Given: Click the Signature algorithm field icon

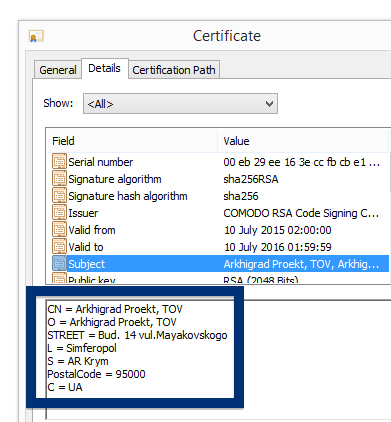Looking at the screenshot, I should pyautogui.click(x=59, y=179).
